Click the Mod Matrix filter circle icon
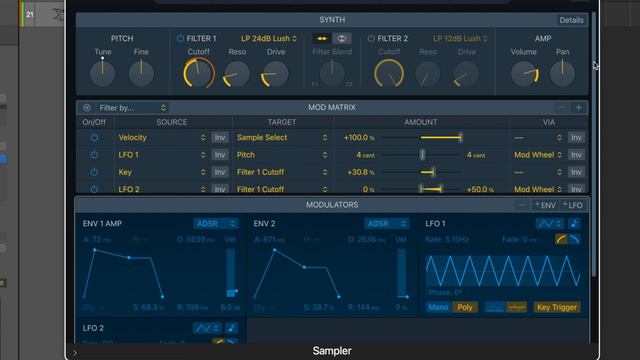The height and width of the screenshot is (360, 640). [x=87, y=108]
